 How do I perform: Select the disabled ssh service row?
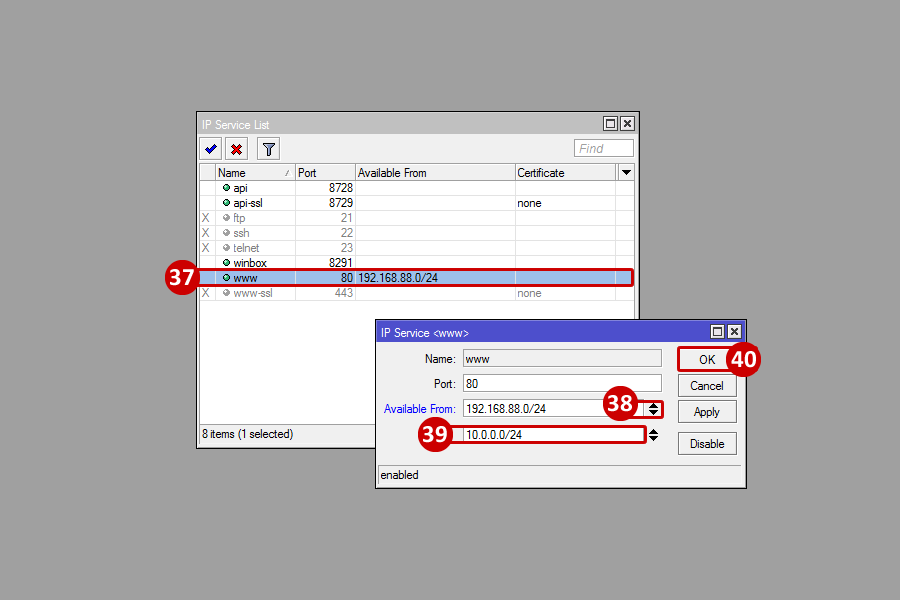[x=417, y=233]
